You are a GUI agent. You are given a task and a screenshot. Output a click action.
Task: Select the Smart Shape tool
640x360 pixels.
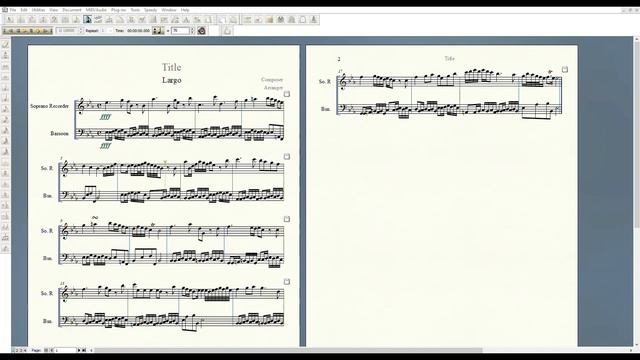(x=120, y=19)
